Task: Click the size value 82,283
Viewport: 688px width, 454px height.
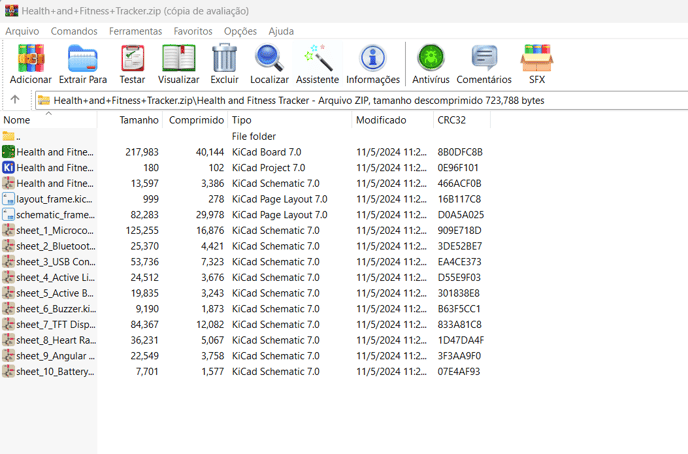Action: [144, 215]
